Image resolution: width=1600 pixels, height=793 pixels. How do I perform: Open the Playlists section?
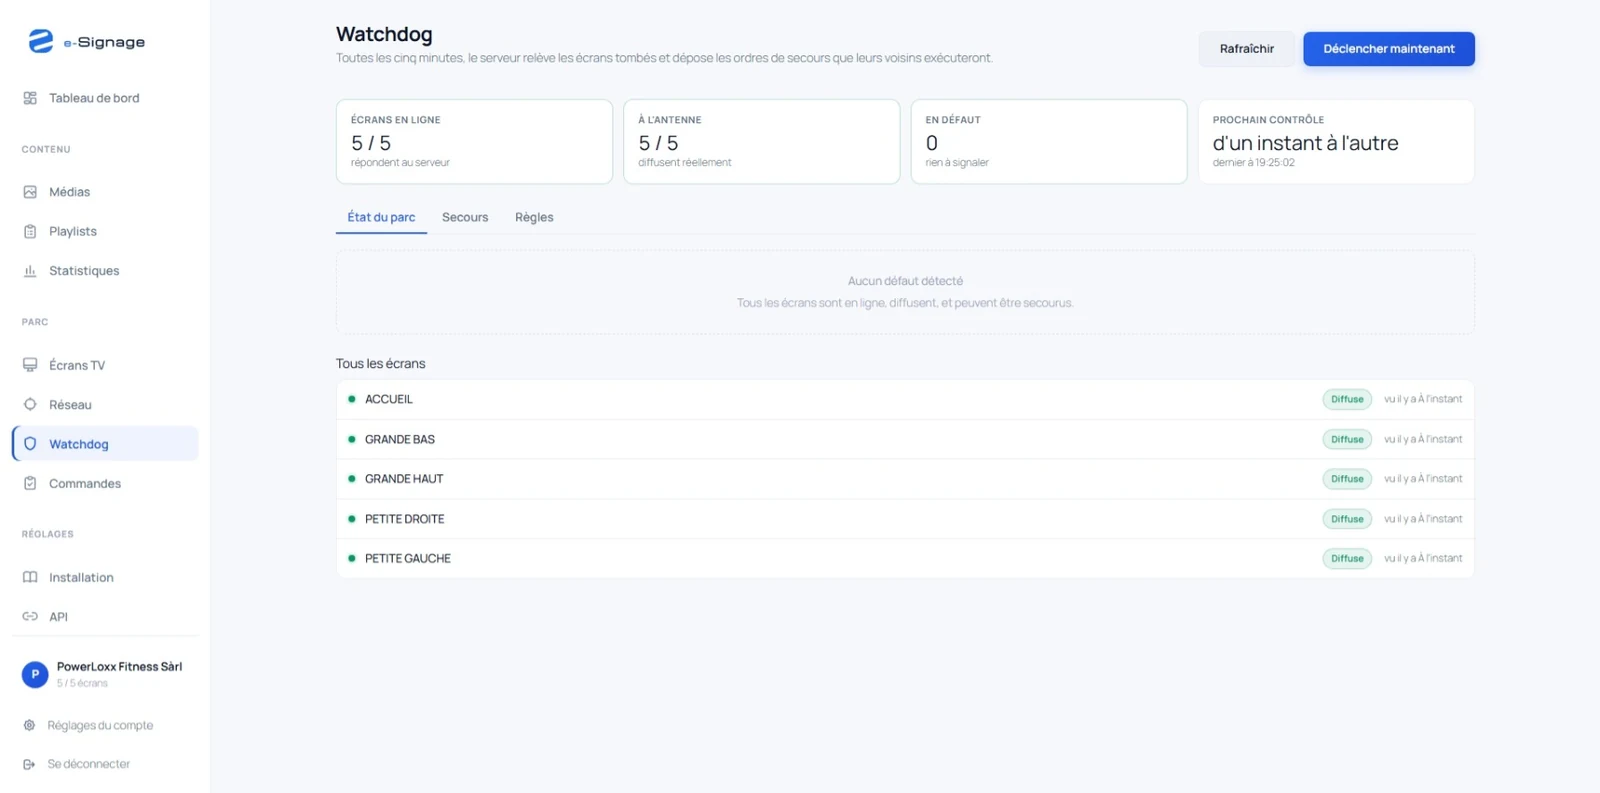105,231
